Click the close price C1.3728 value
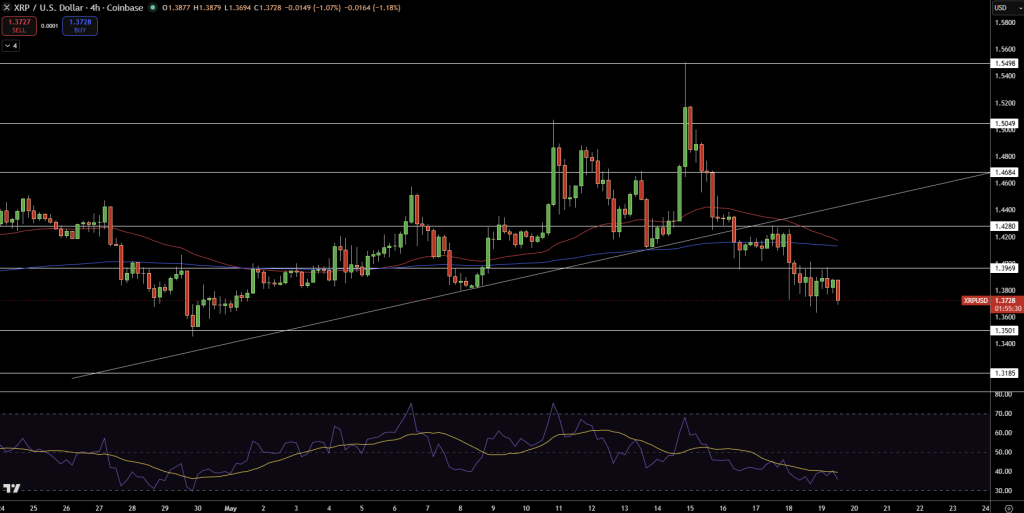Screen dimensions: 1024x513 (x=270, y=8)
